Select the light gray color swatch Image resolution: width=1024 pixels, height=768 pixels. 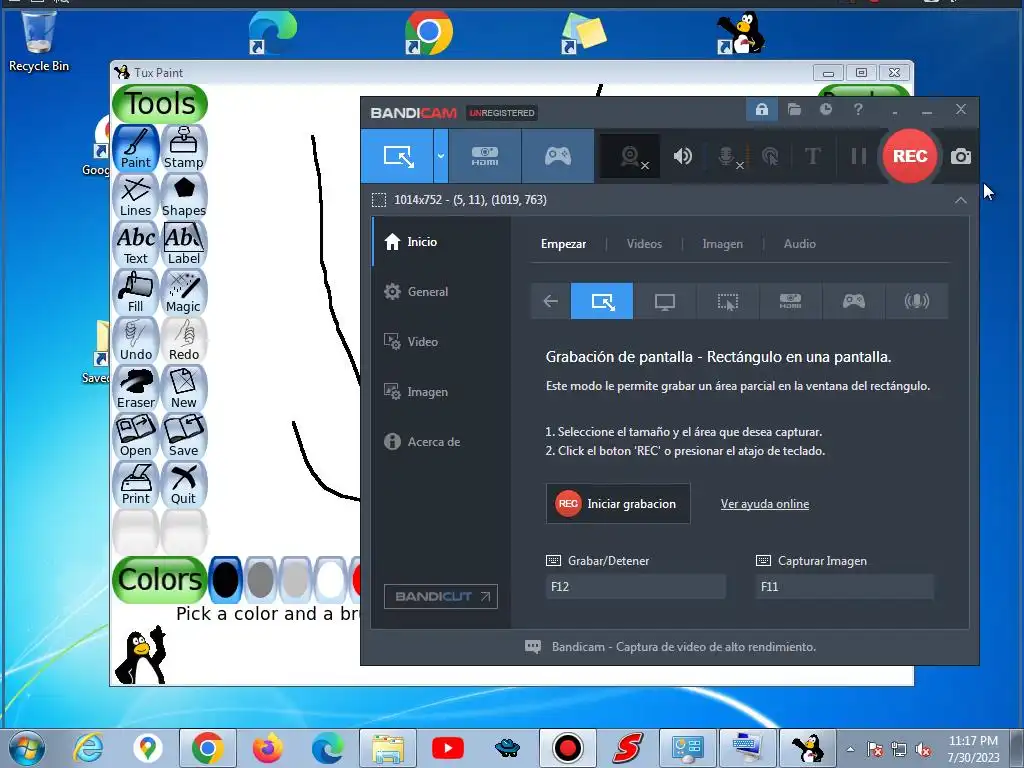pos(295,580)
